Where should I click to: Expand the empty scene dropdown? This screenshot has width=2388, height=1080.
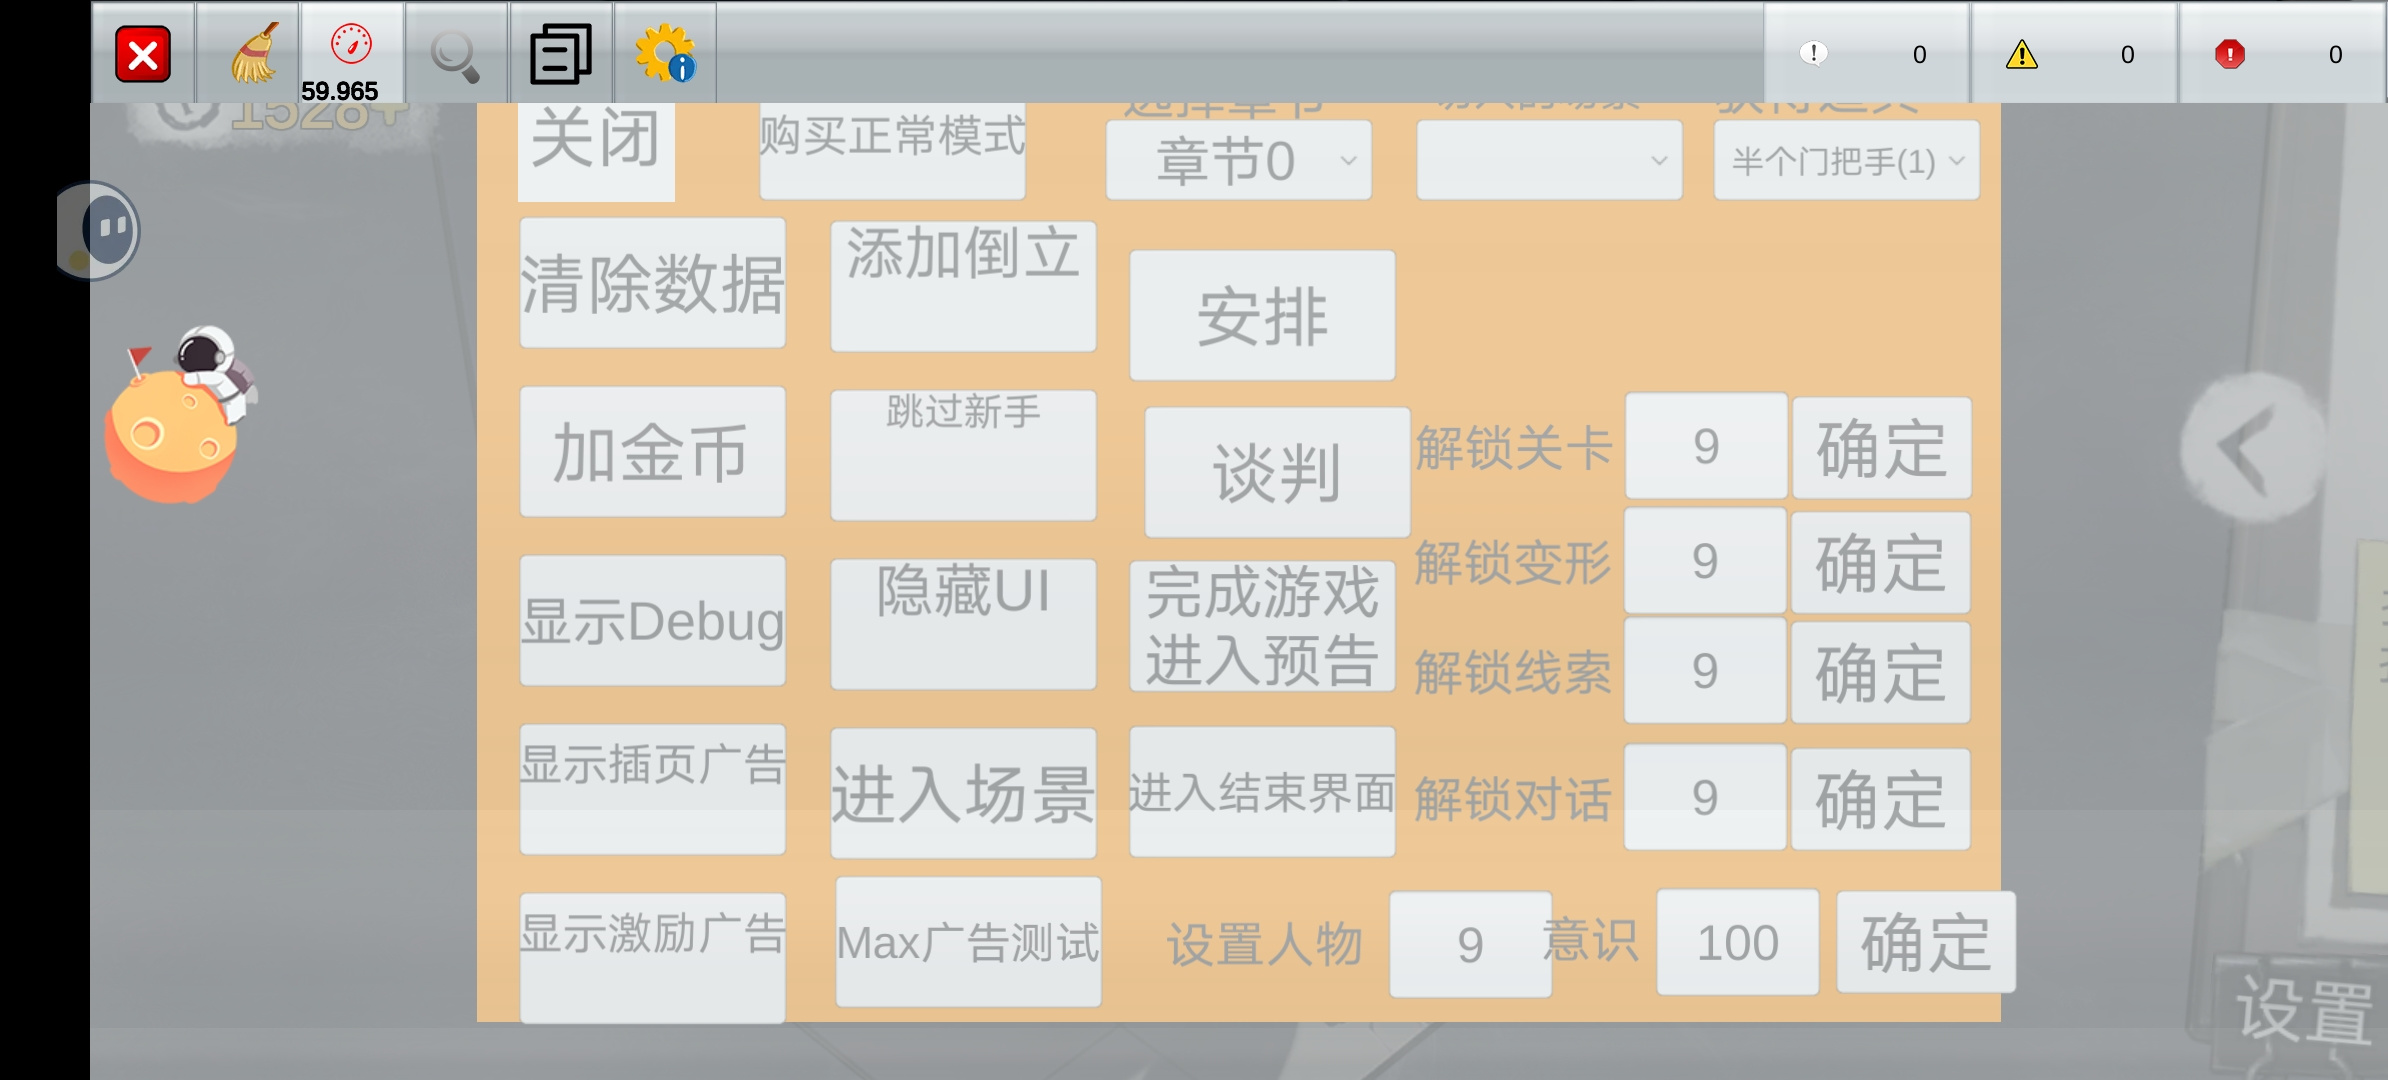coord(1549,160)
